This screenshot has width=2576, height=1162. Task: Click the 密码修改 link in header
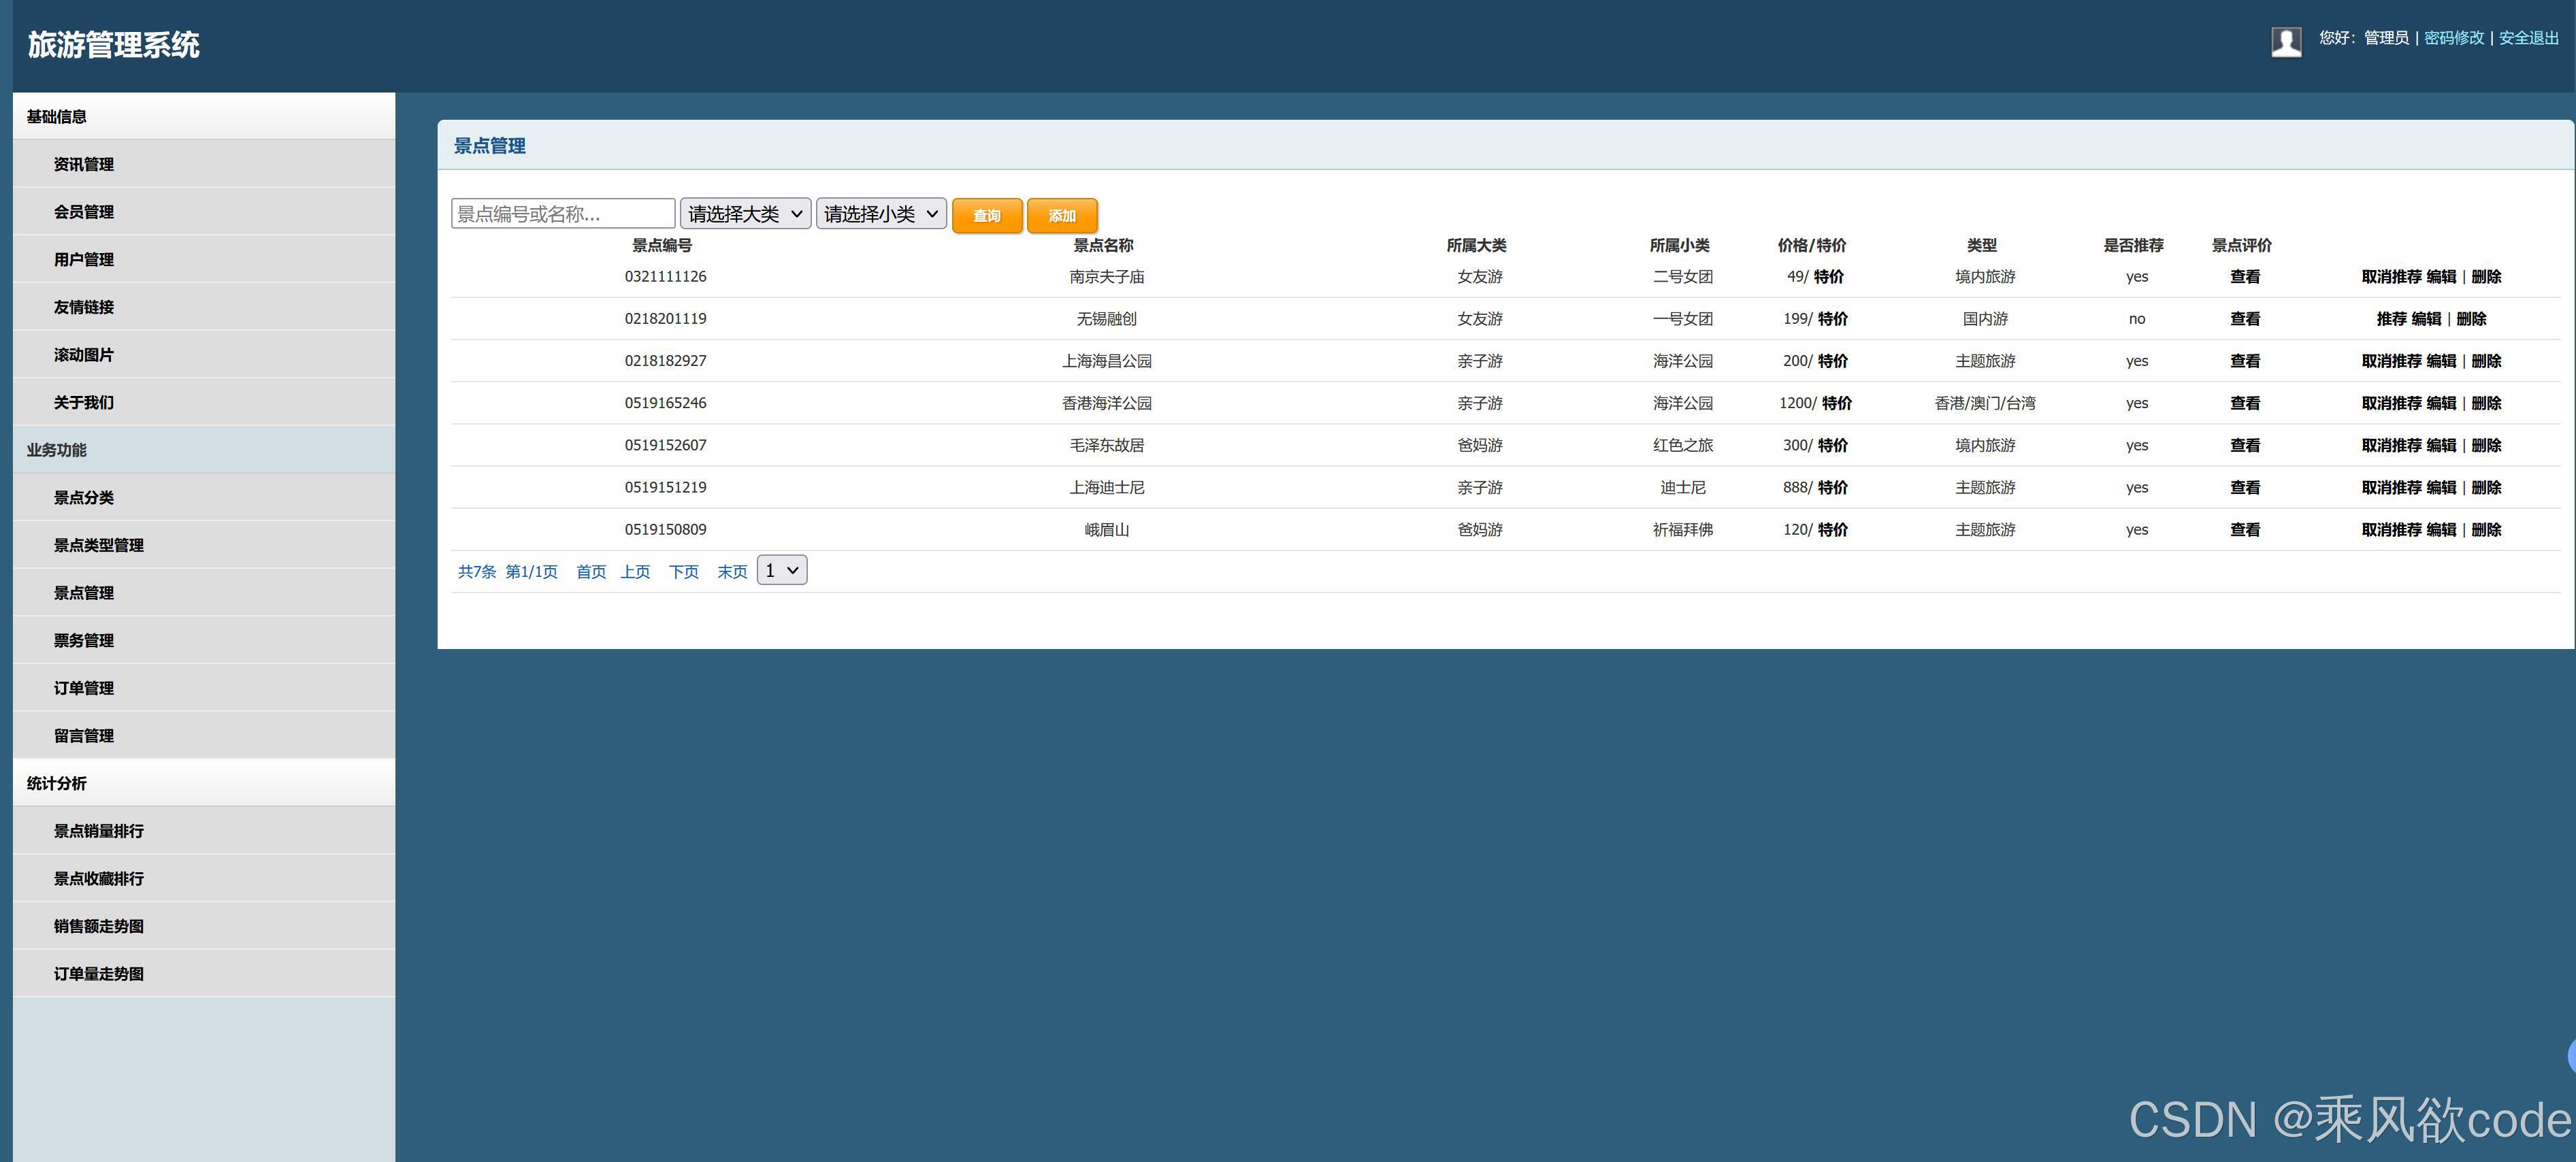pyautogui.click(x=2453, y=38)
